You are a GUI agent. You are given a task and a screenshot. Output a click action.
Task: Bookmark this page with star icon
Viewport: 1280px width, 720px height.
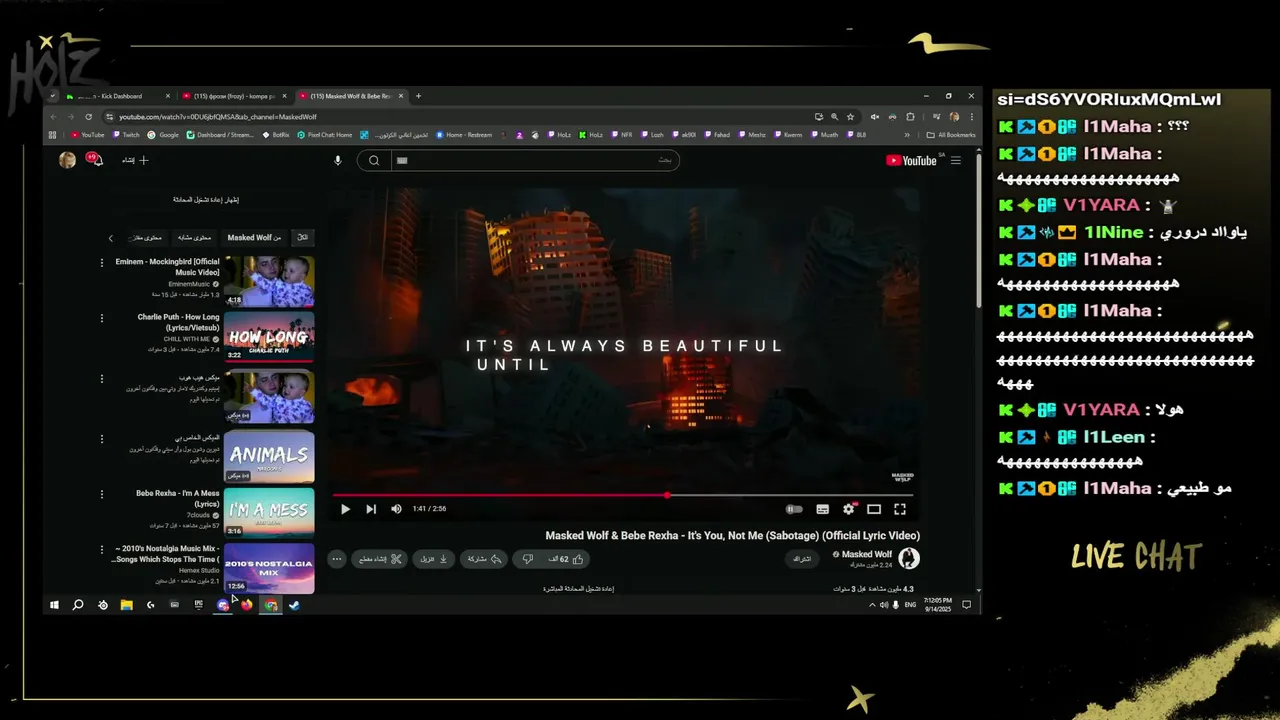(851, 116)
